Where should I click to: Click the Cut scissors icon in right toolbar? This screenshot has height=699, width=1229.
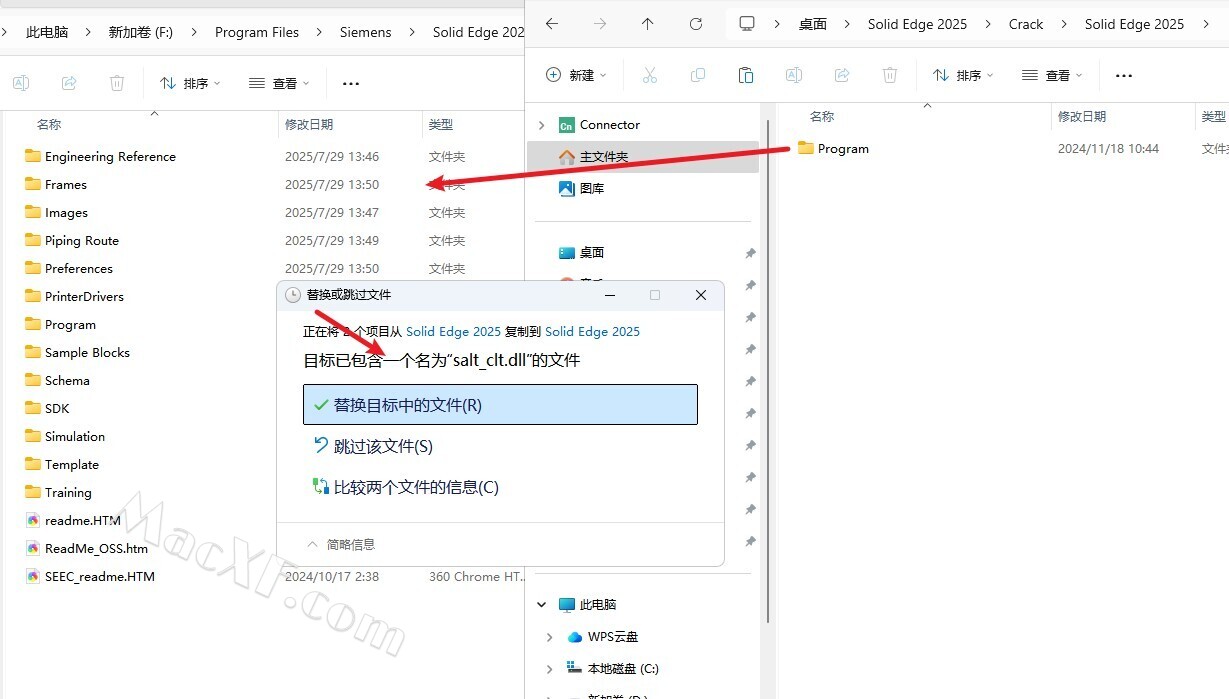(649, 75)
